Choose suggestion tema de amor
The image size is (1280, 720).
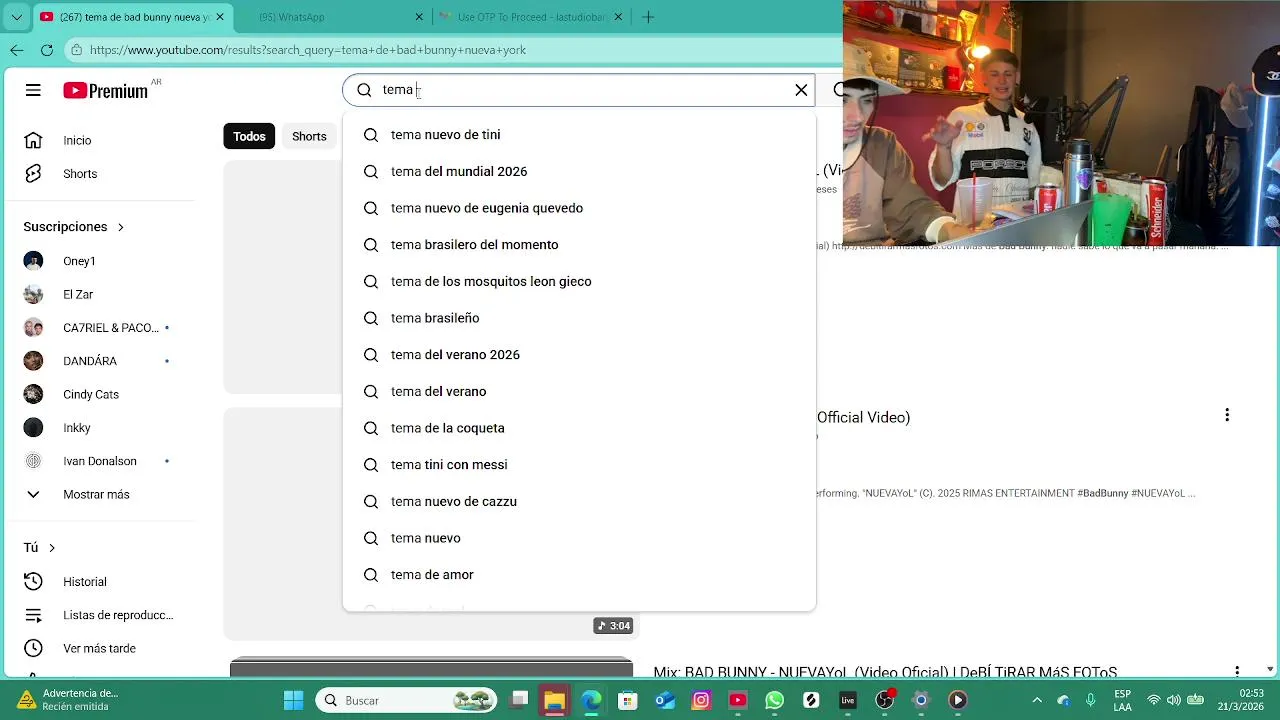tap(579, 575)
